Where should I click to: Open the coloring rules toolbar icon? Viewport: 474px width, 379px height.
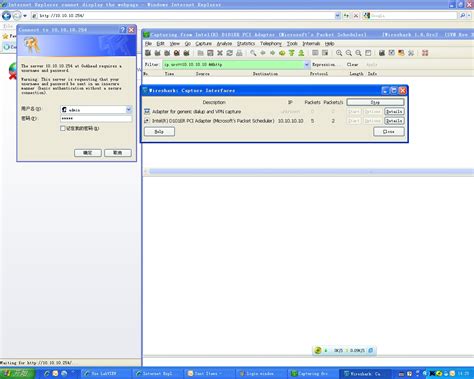pyautogui.click(x=401, y=53)
